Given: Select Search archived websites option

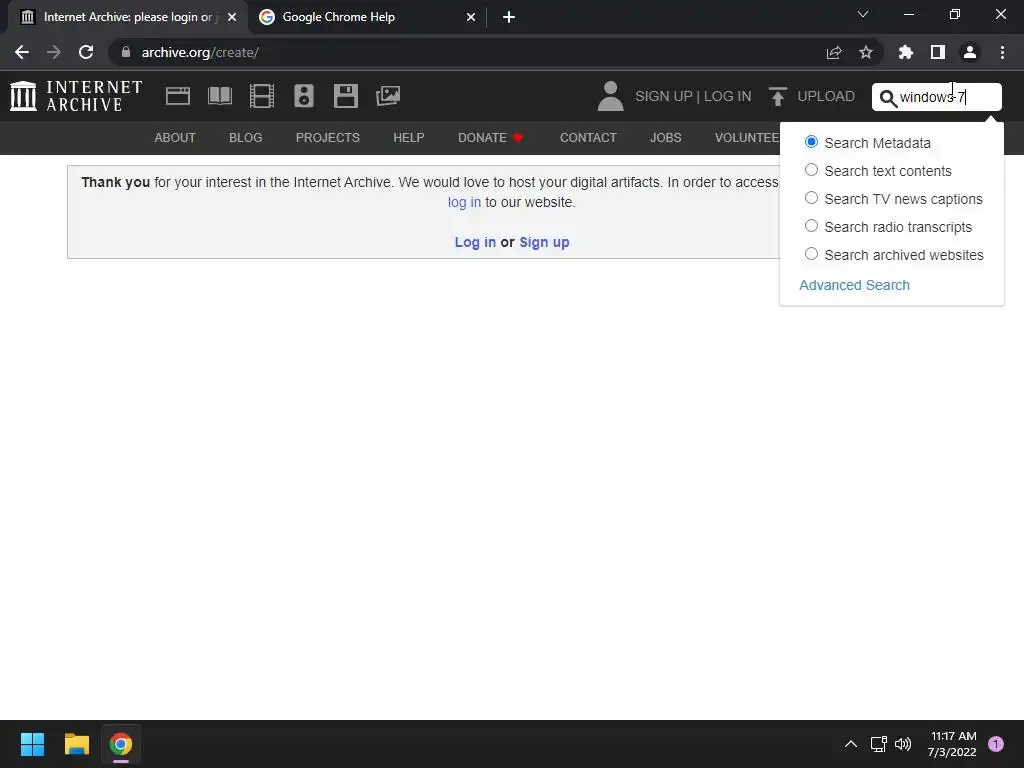Looking at the screenshot, I should [x=811, y=254].
